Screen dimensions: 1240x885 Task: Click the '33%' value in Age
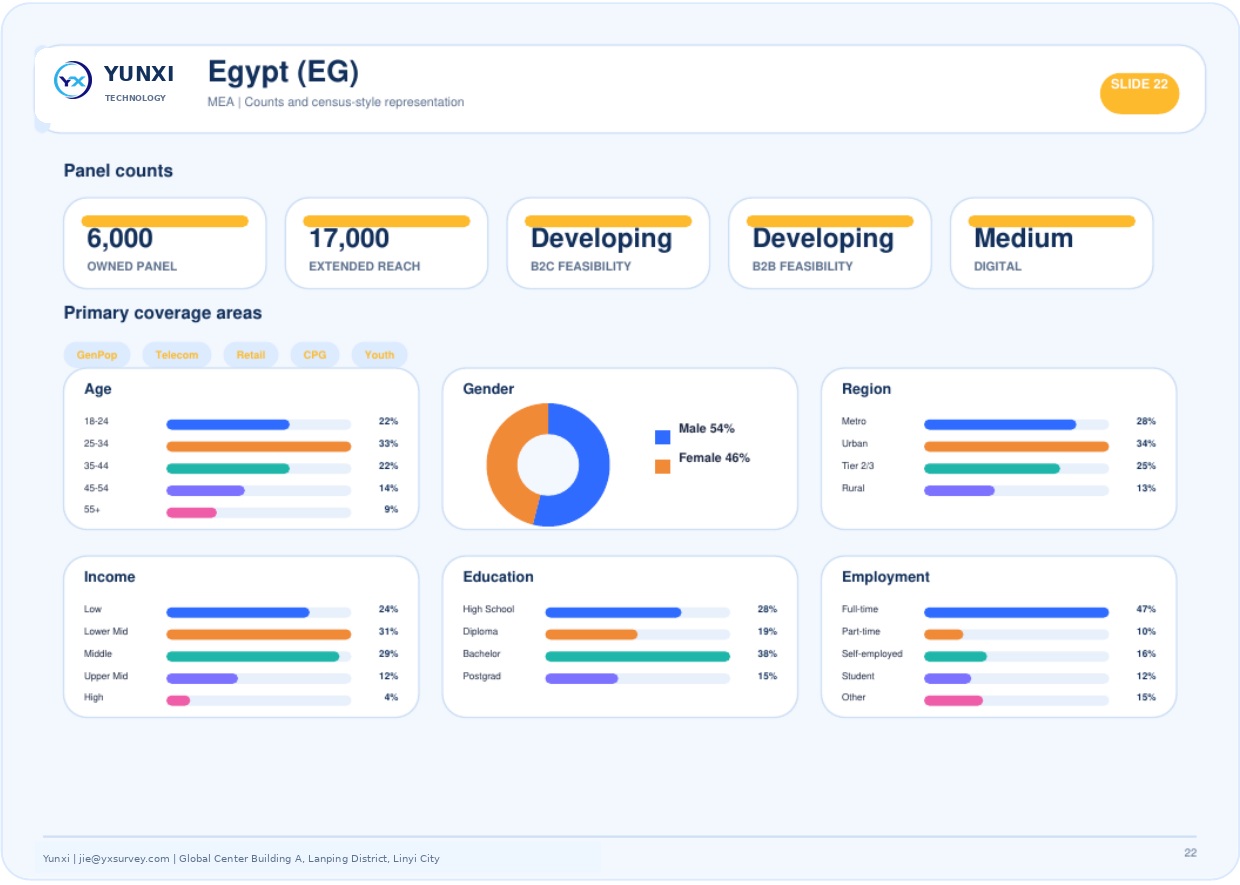tap(389, 444)
